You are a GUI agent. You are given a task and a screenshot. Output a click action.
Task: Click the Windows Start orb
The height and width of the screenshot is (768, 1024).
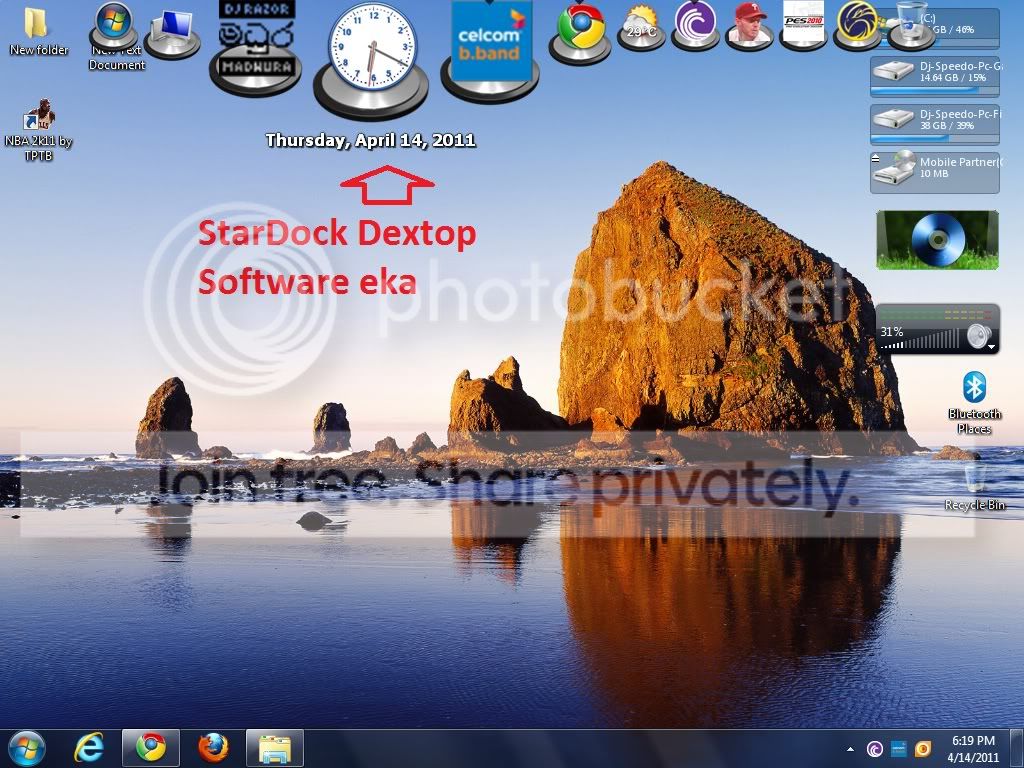click(x=27, y=748)
